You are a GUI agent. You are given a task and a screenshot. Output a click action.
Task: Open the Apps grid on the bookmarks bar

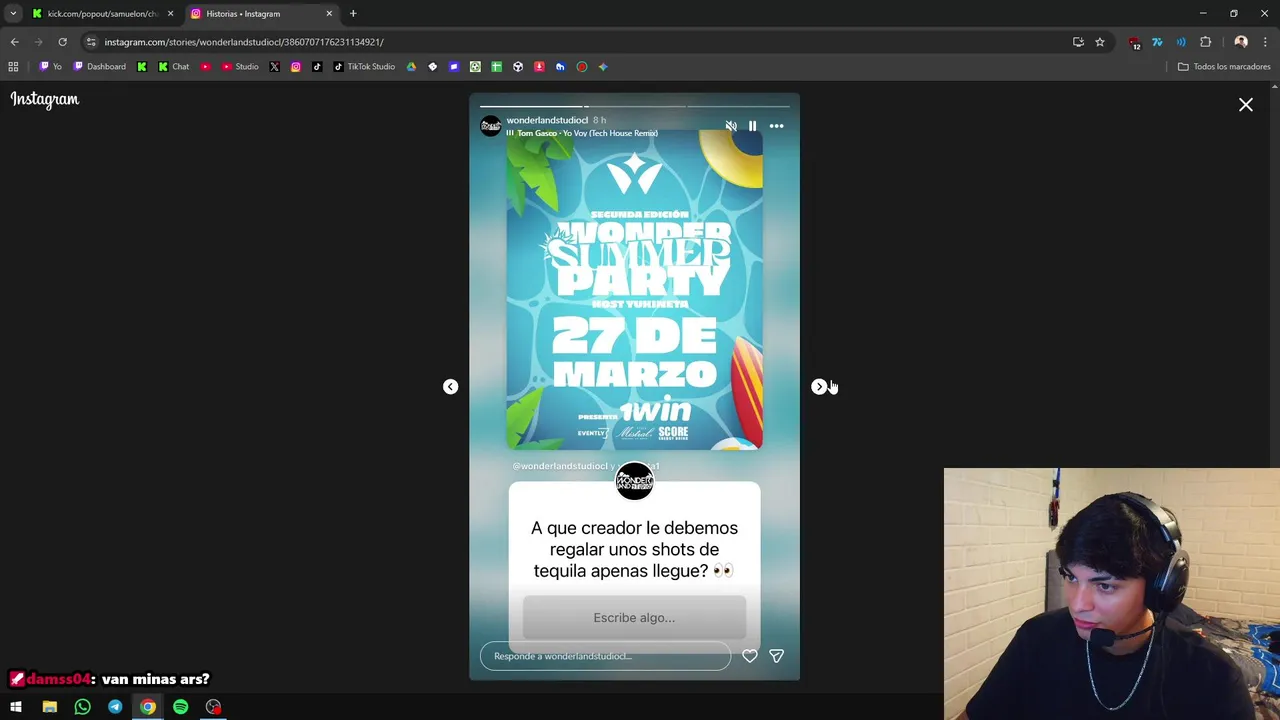(x=13, y=67)
